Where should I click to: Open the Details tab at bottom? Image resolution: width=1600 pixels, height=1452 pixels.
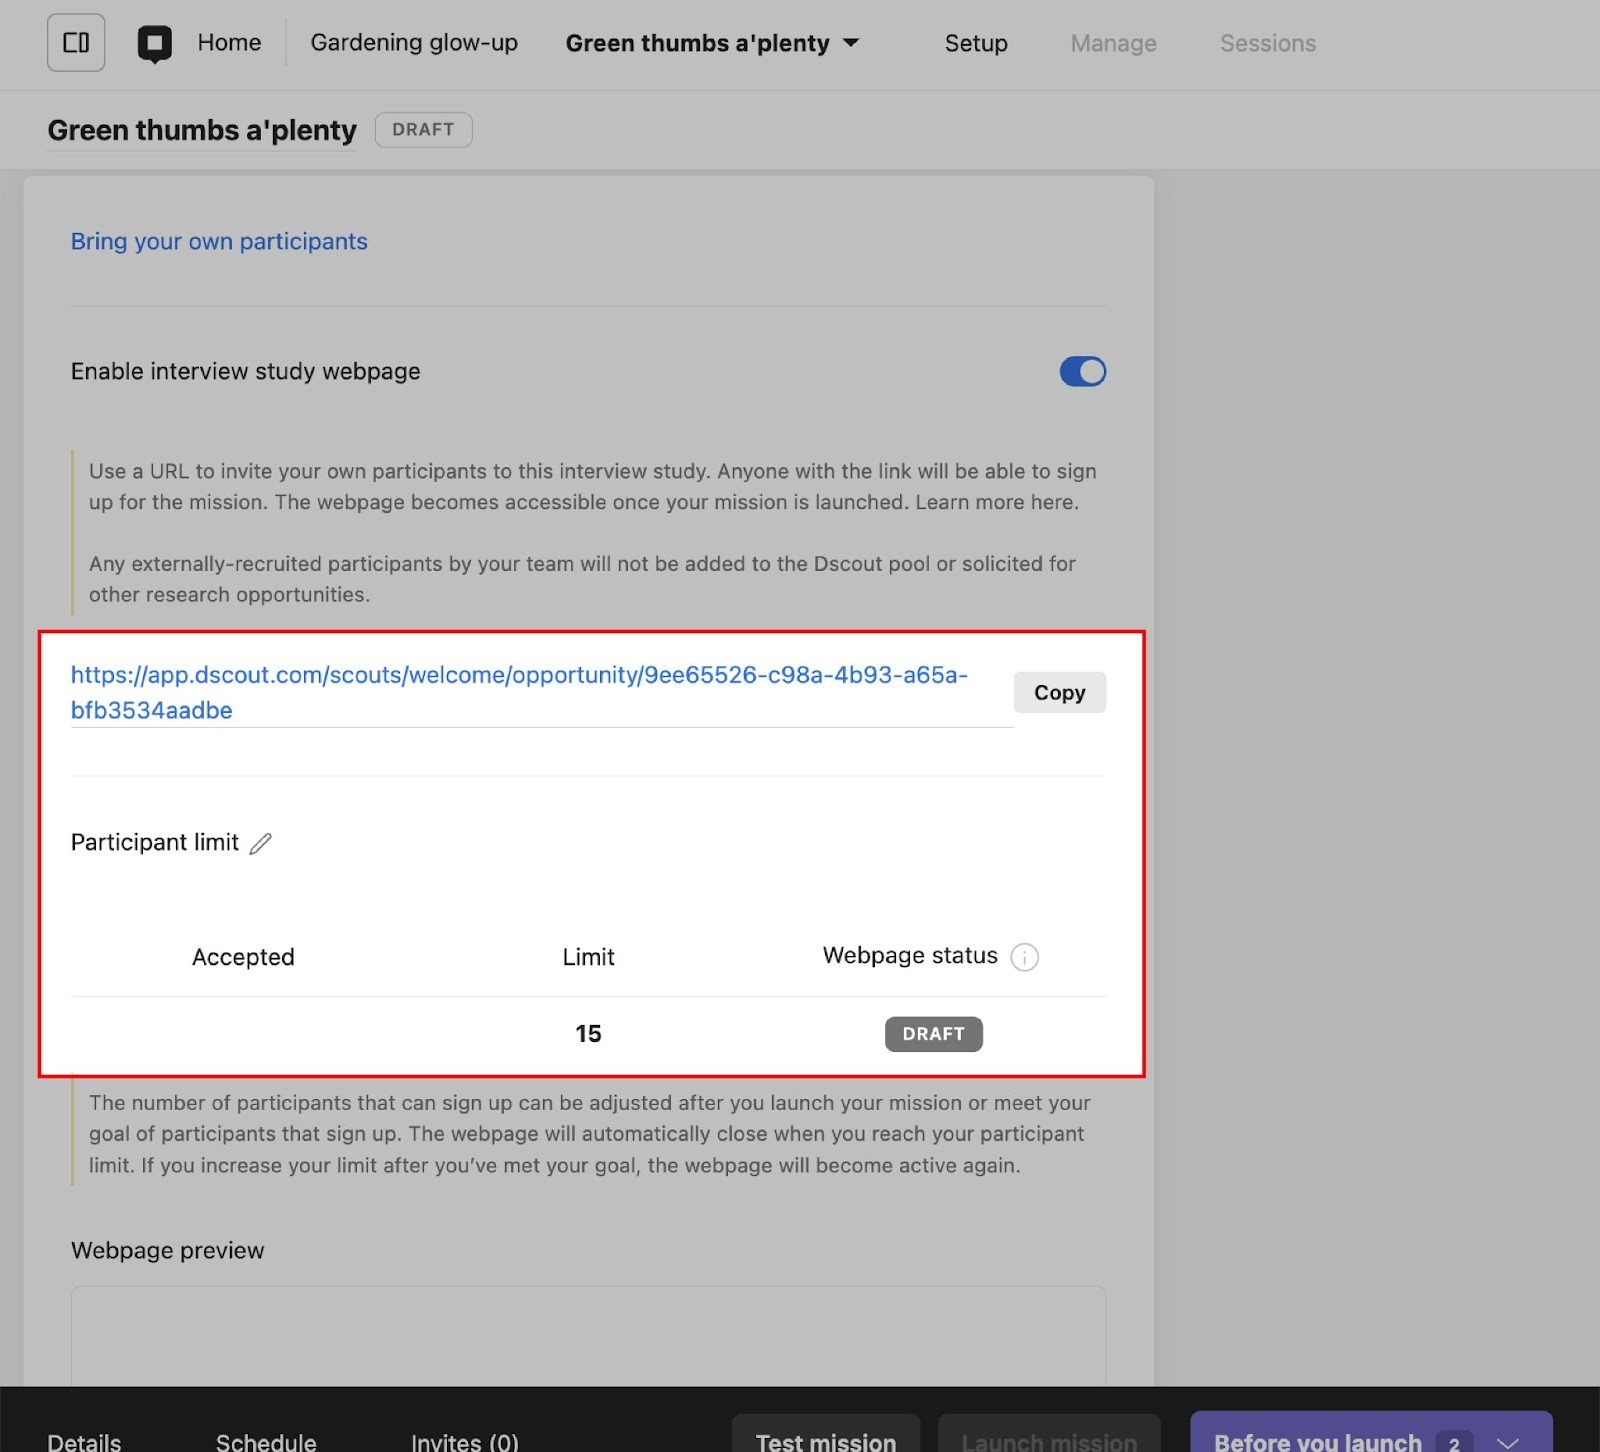(x=85, y=1440)
